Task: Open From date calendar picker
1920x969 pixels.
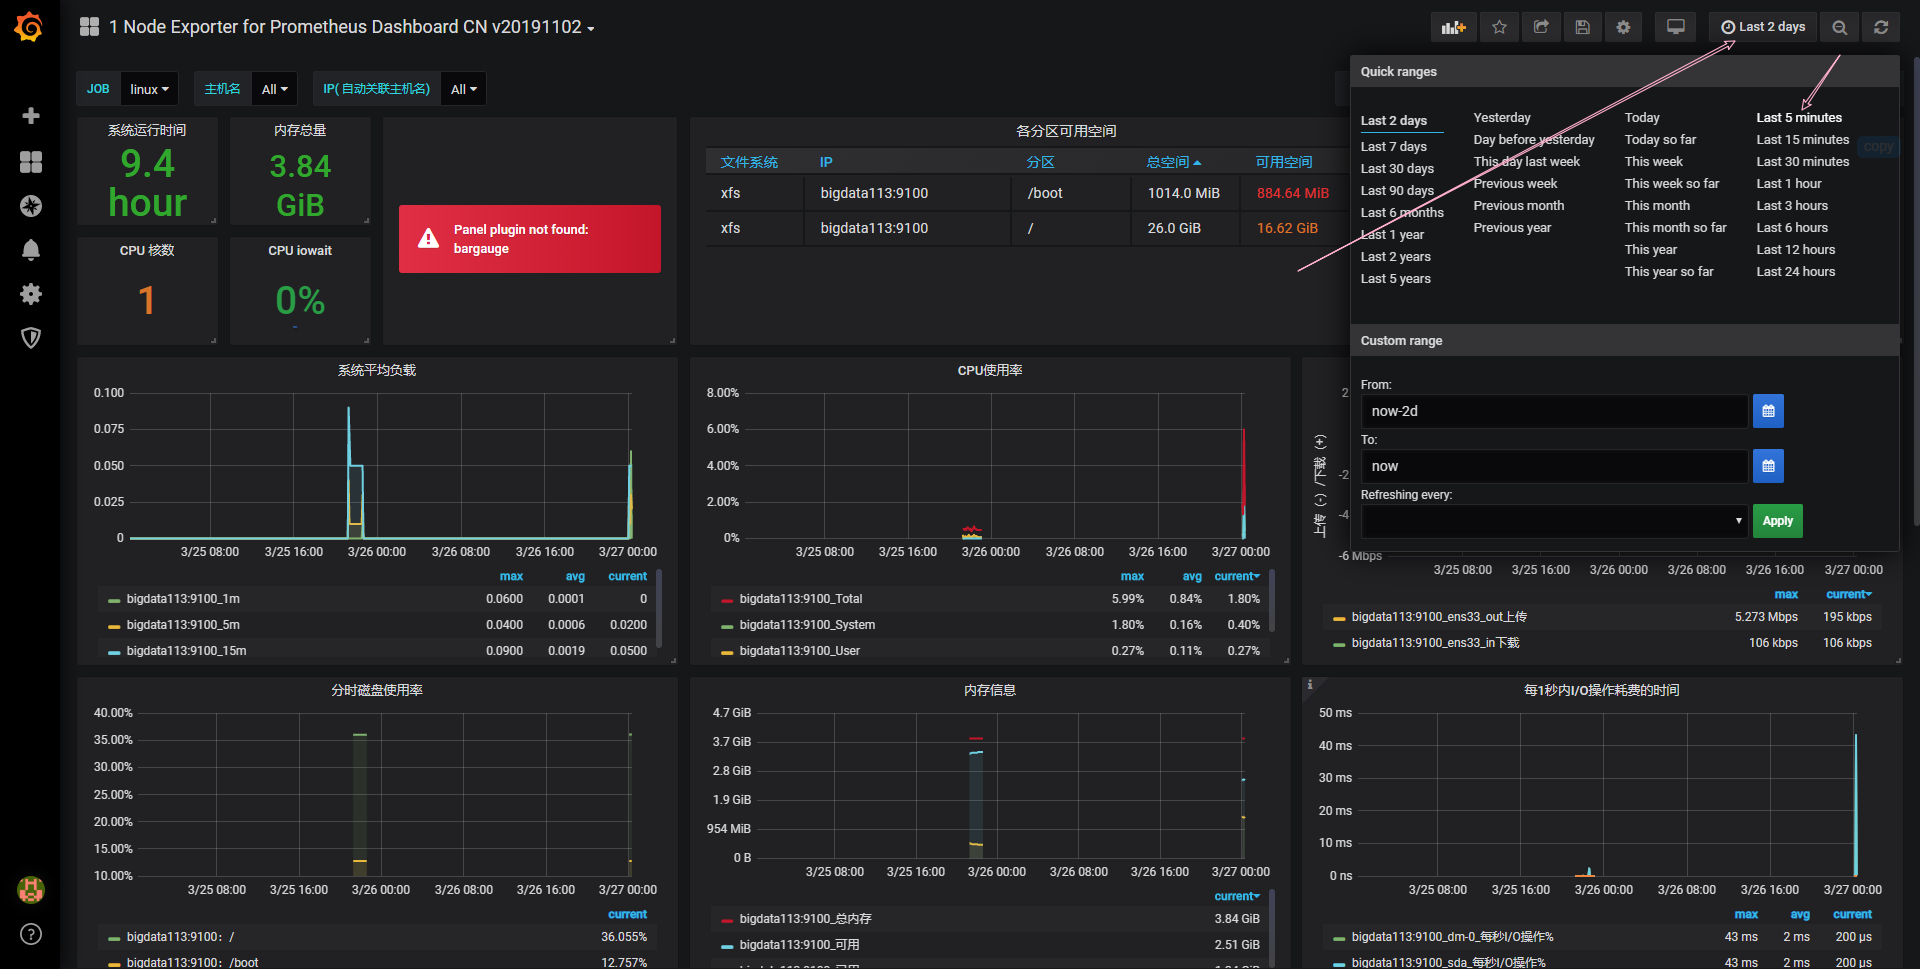Action: coord(1768,411)
